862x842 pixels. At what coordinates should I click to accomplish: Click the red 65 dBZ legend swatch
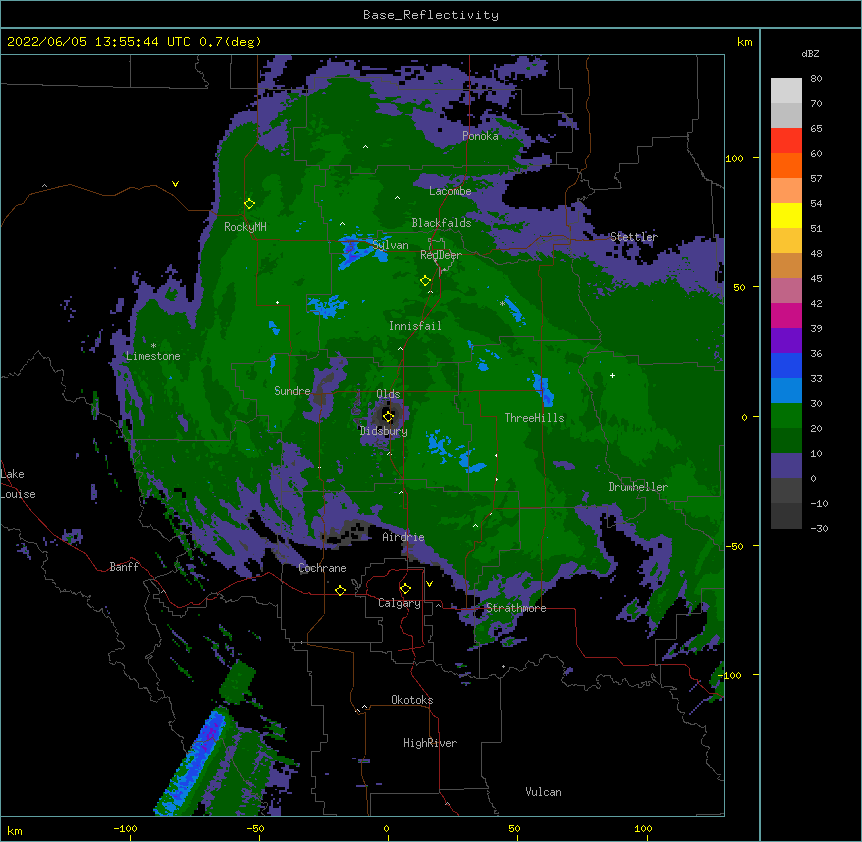click(x=786, y=141)
